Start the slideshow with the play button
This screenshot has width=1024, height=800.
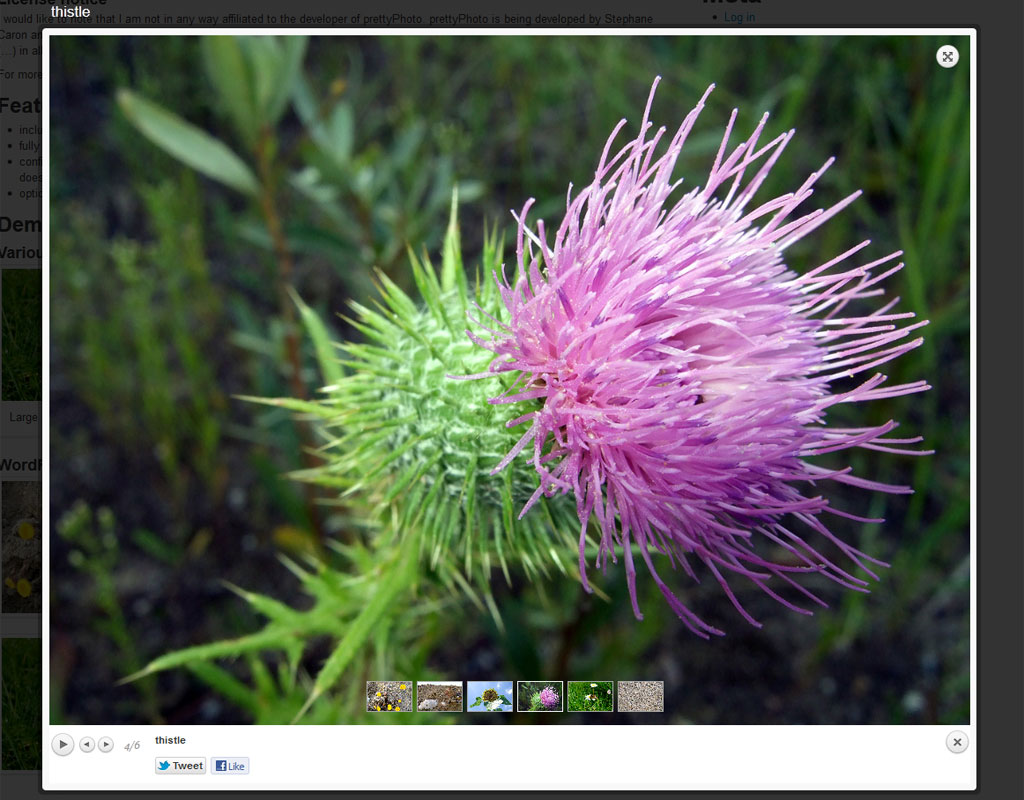[x=63, y=744]
